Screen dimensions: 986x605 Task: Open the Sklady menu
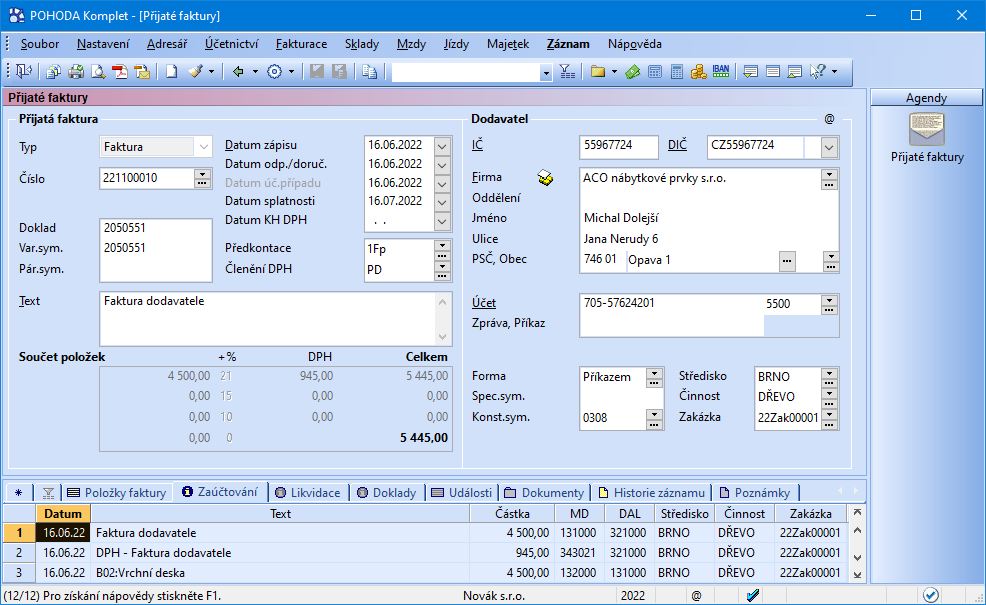[x=362, y=44]
